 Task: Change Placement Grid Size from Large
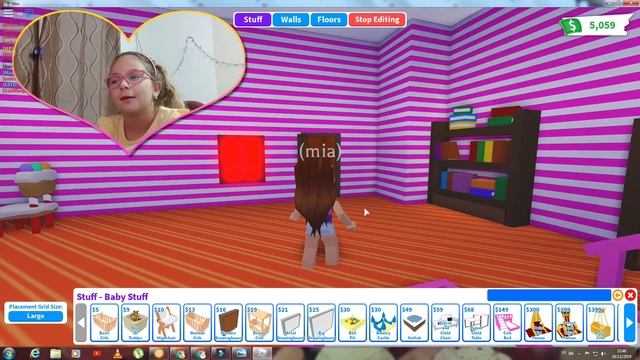[36, 316]
